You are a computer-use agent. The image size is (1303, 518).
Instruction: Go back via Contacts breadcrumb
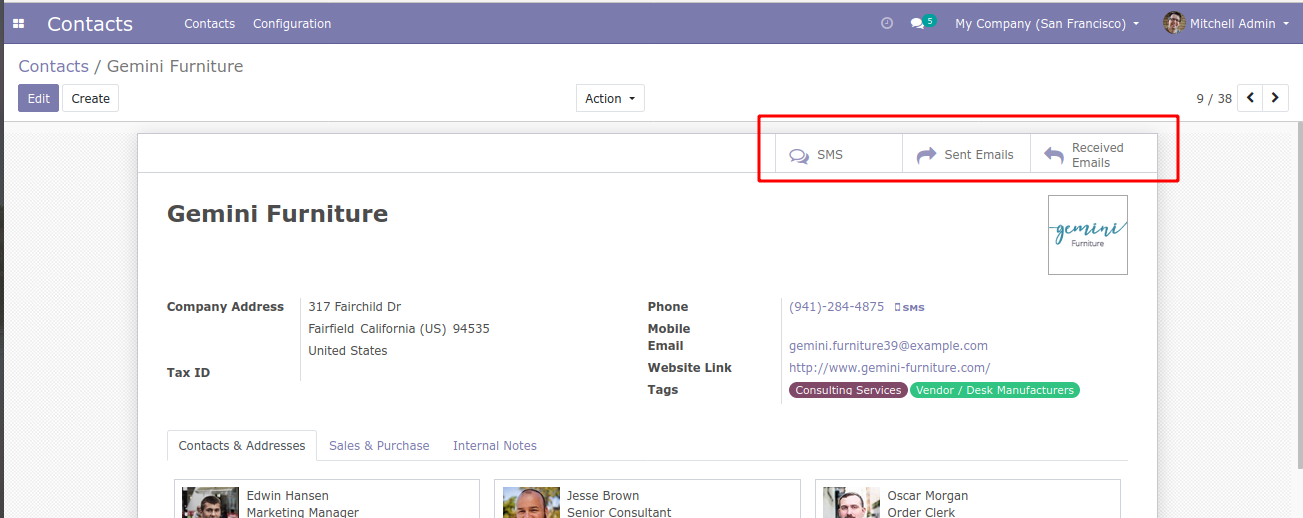(x=54, y=66)
